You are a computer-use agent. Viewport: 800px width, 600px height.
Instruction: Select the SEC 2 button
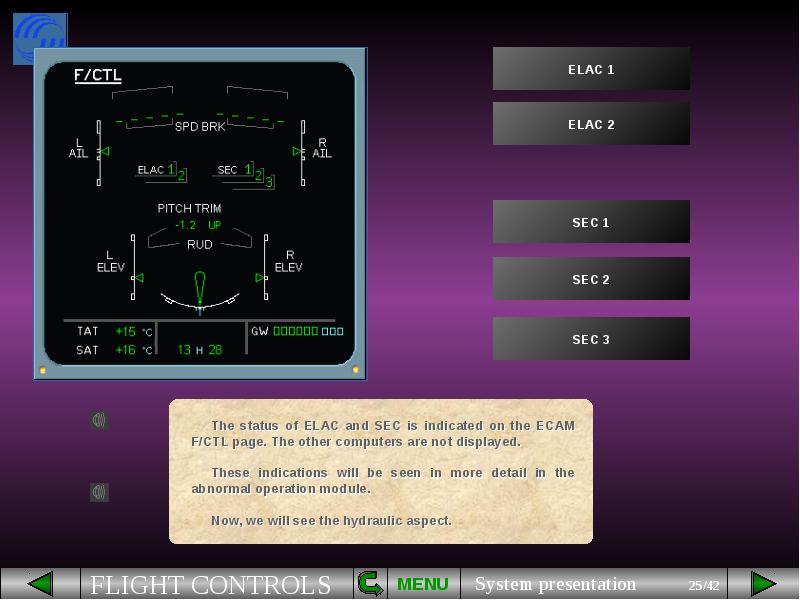591,279
